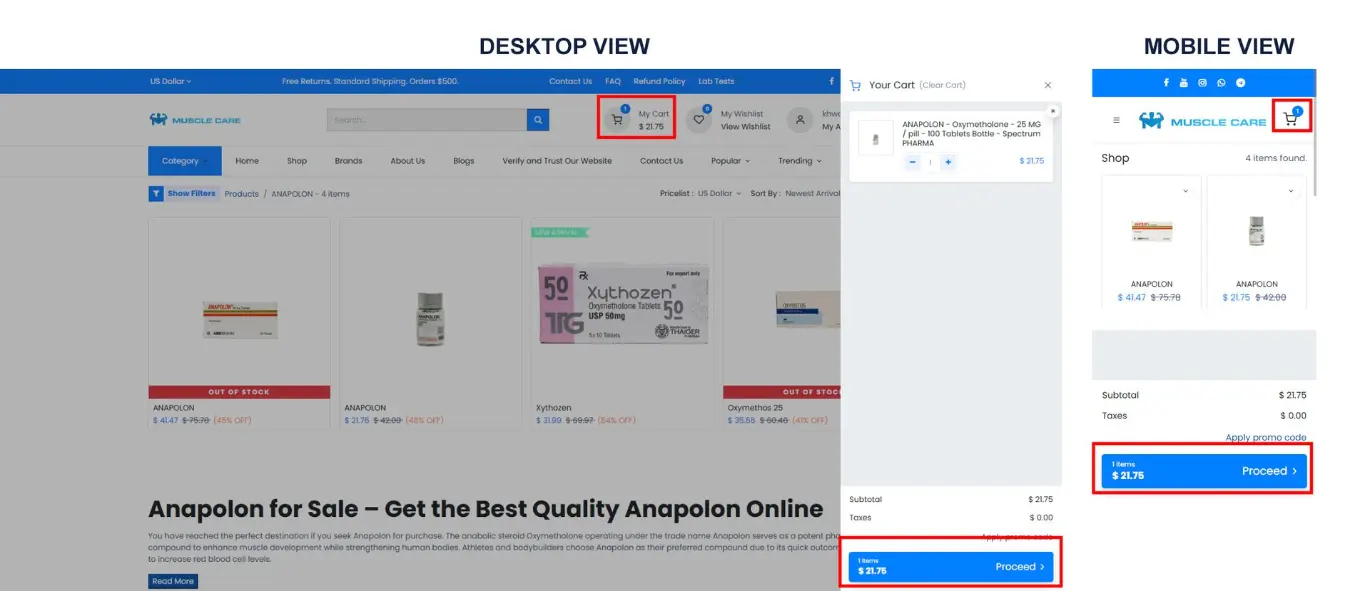Expand the US Dollar currency dropdown in top bar
Screen dimensions: 1370x591
[x=170, y=81]
